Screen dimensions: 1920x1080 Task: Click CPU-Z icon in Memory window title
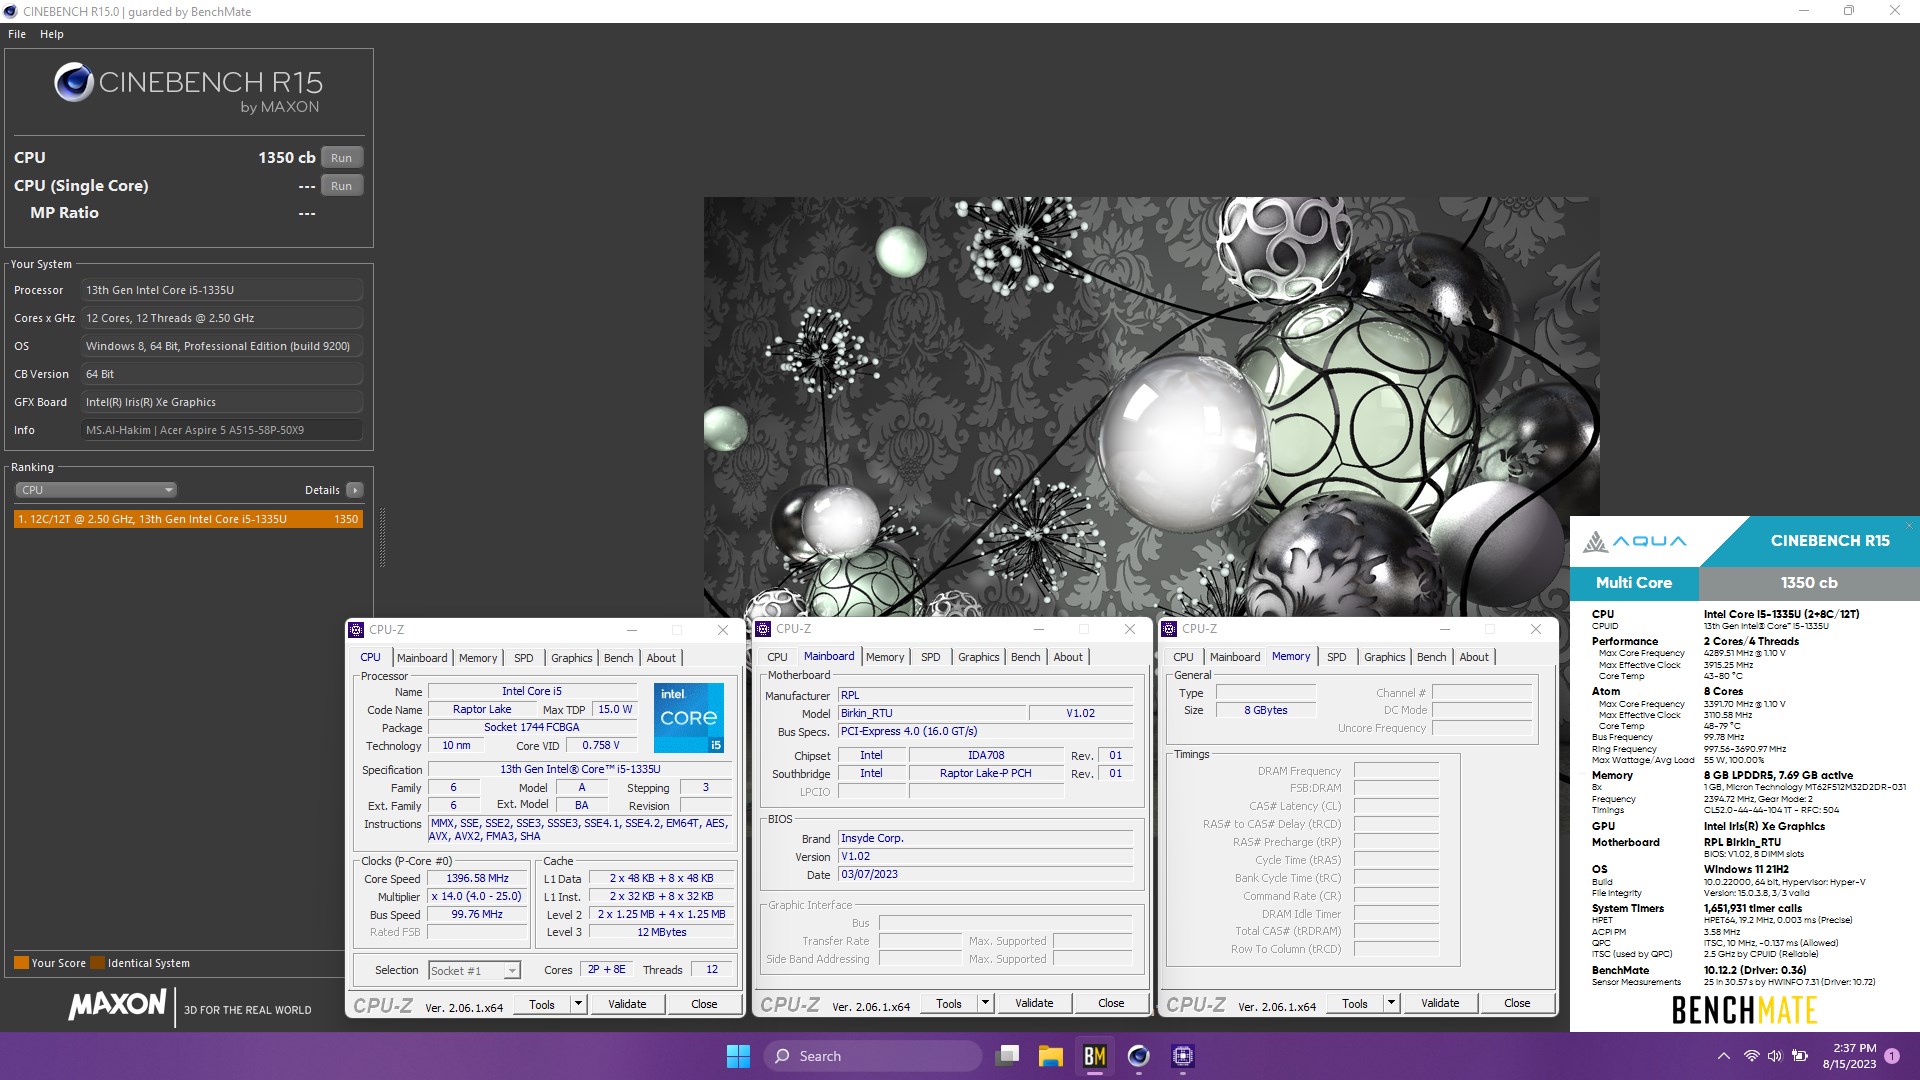tap(1169, 629)
